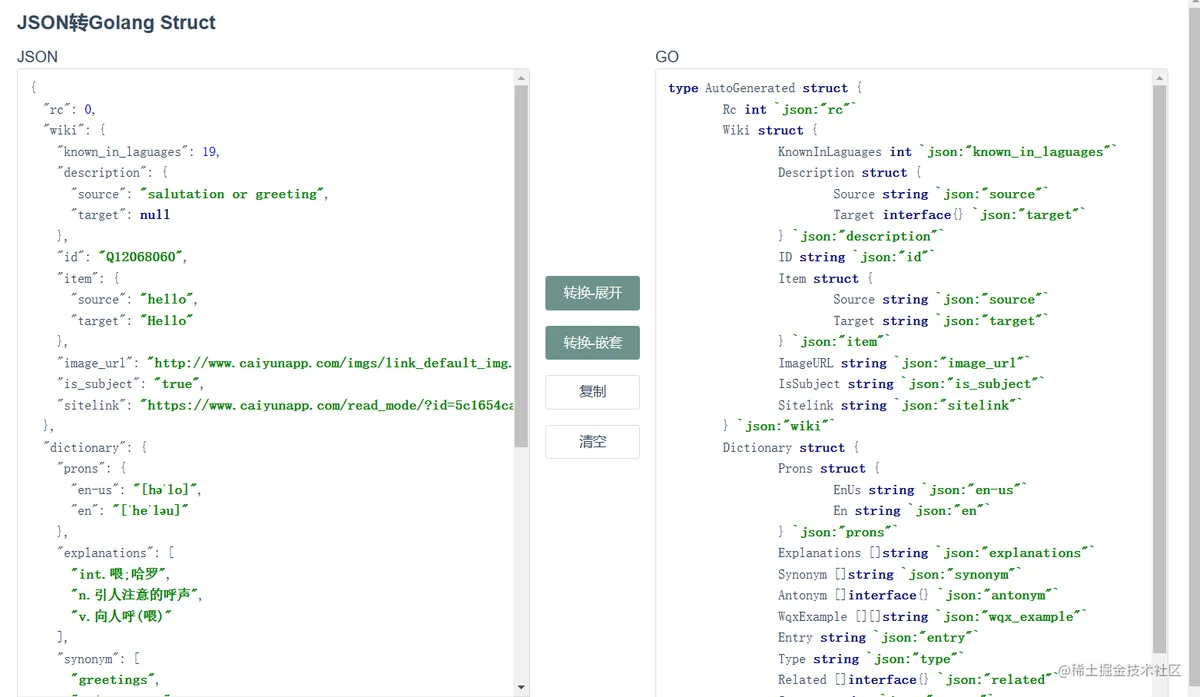Click the Go line starting "Explanations []string"
The height and width of the screenshot is (697, 1200).
(x=937, y=553)
